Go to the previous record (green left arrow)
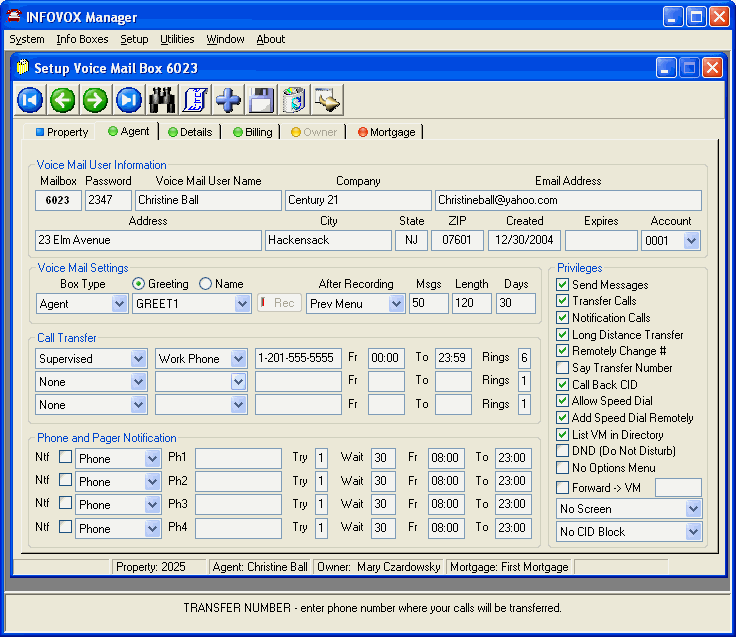This screenshot has width=736, height=637. click(x=62, y=100)
